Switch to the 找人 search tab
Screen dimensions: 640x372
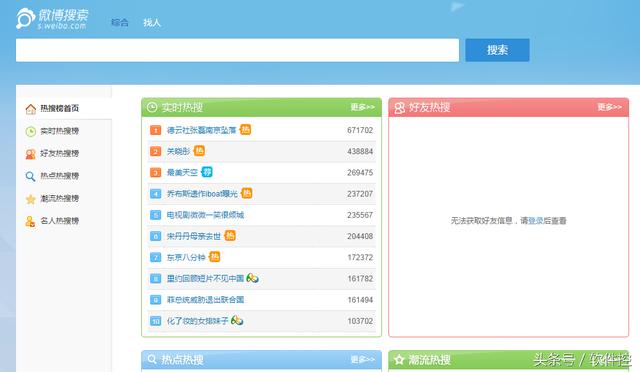[152, 22]
